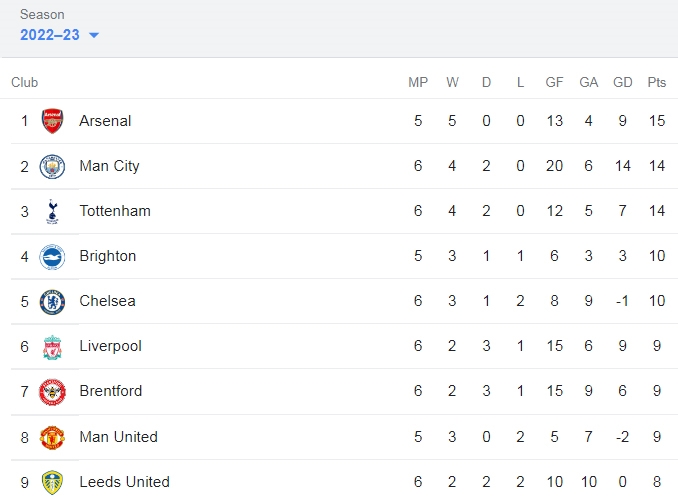678x500 pixels.
Task: Select the Tottenham team name
Action: (115, 211)
